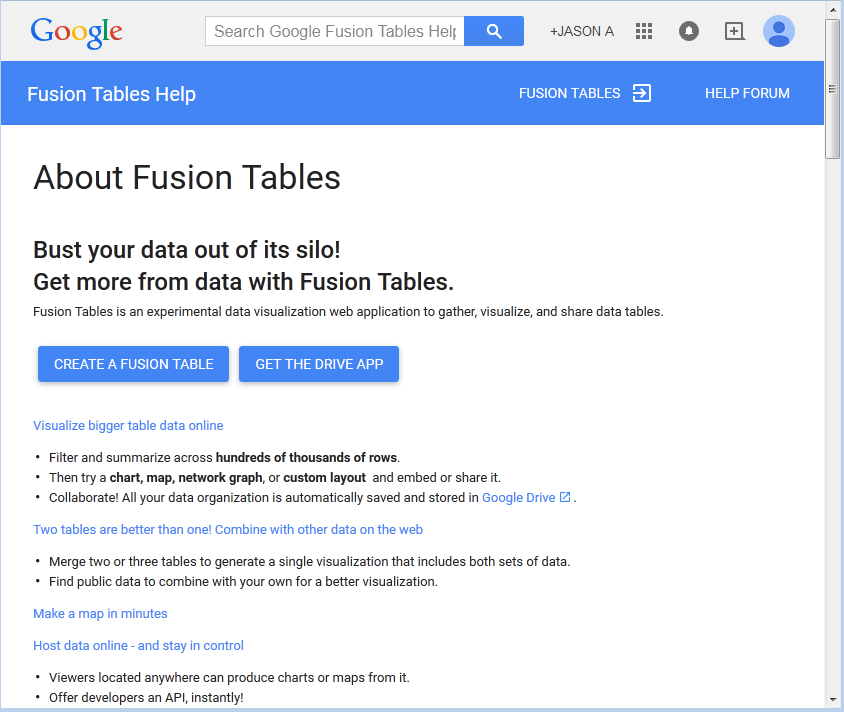Open 'Two tables are better than one!' link
Image resolution: width=844 pixels, height=712 pixels.
228,530
